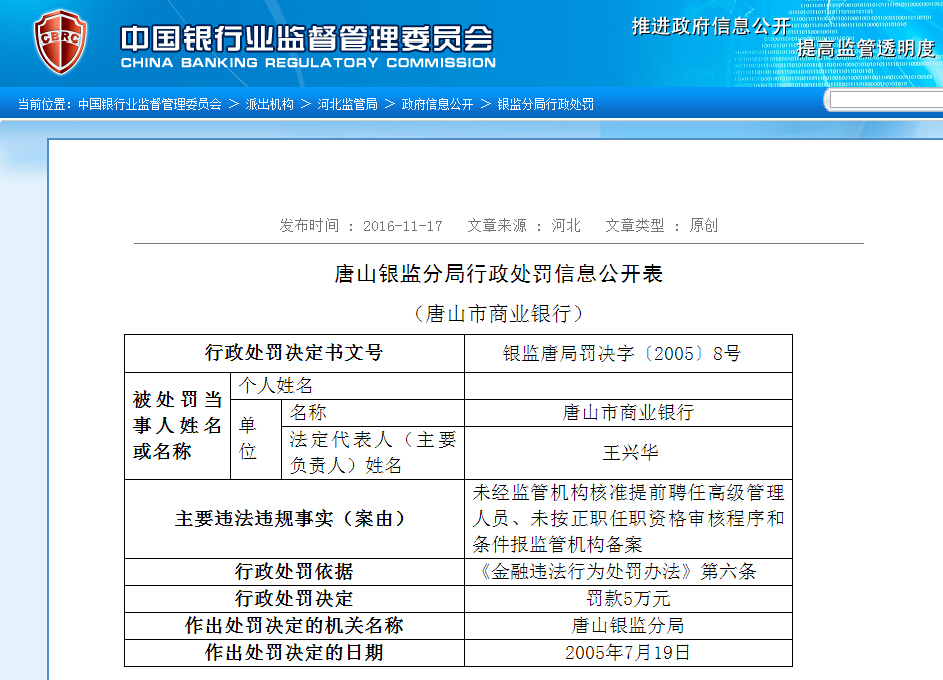
Task: Click the publish date 2016-11-17
Action: tap(402, 226)
